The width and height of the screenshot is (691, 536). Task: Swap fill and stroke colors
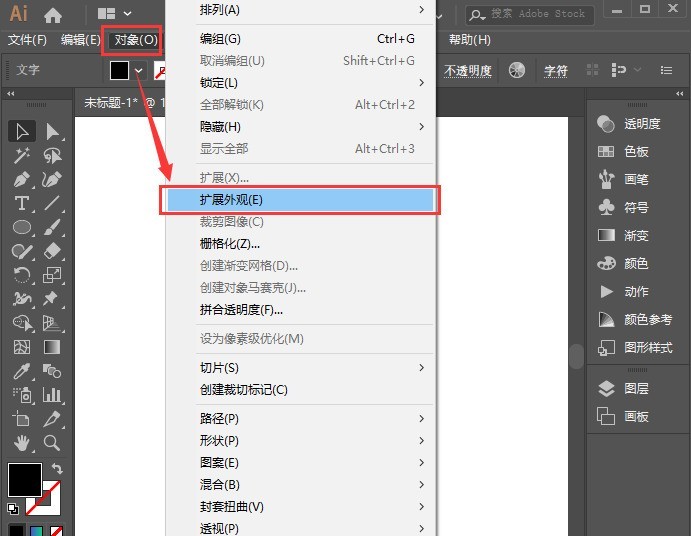point(57,468)
